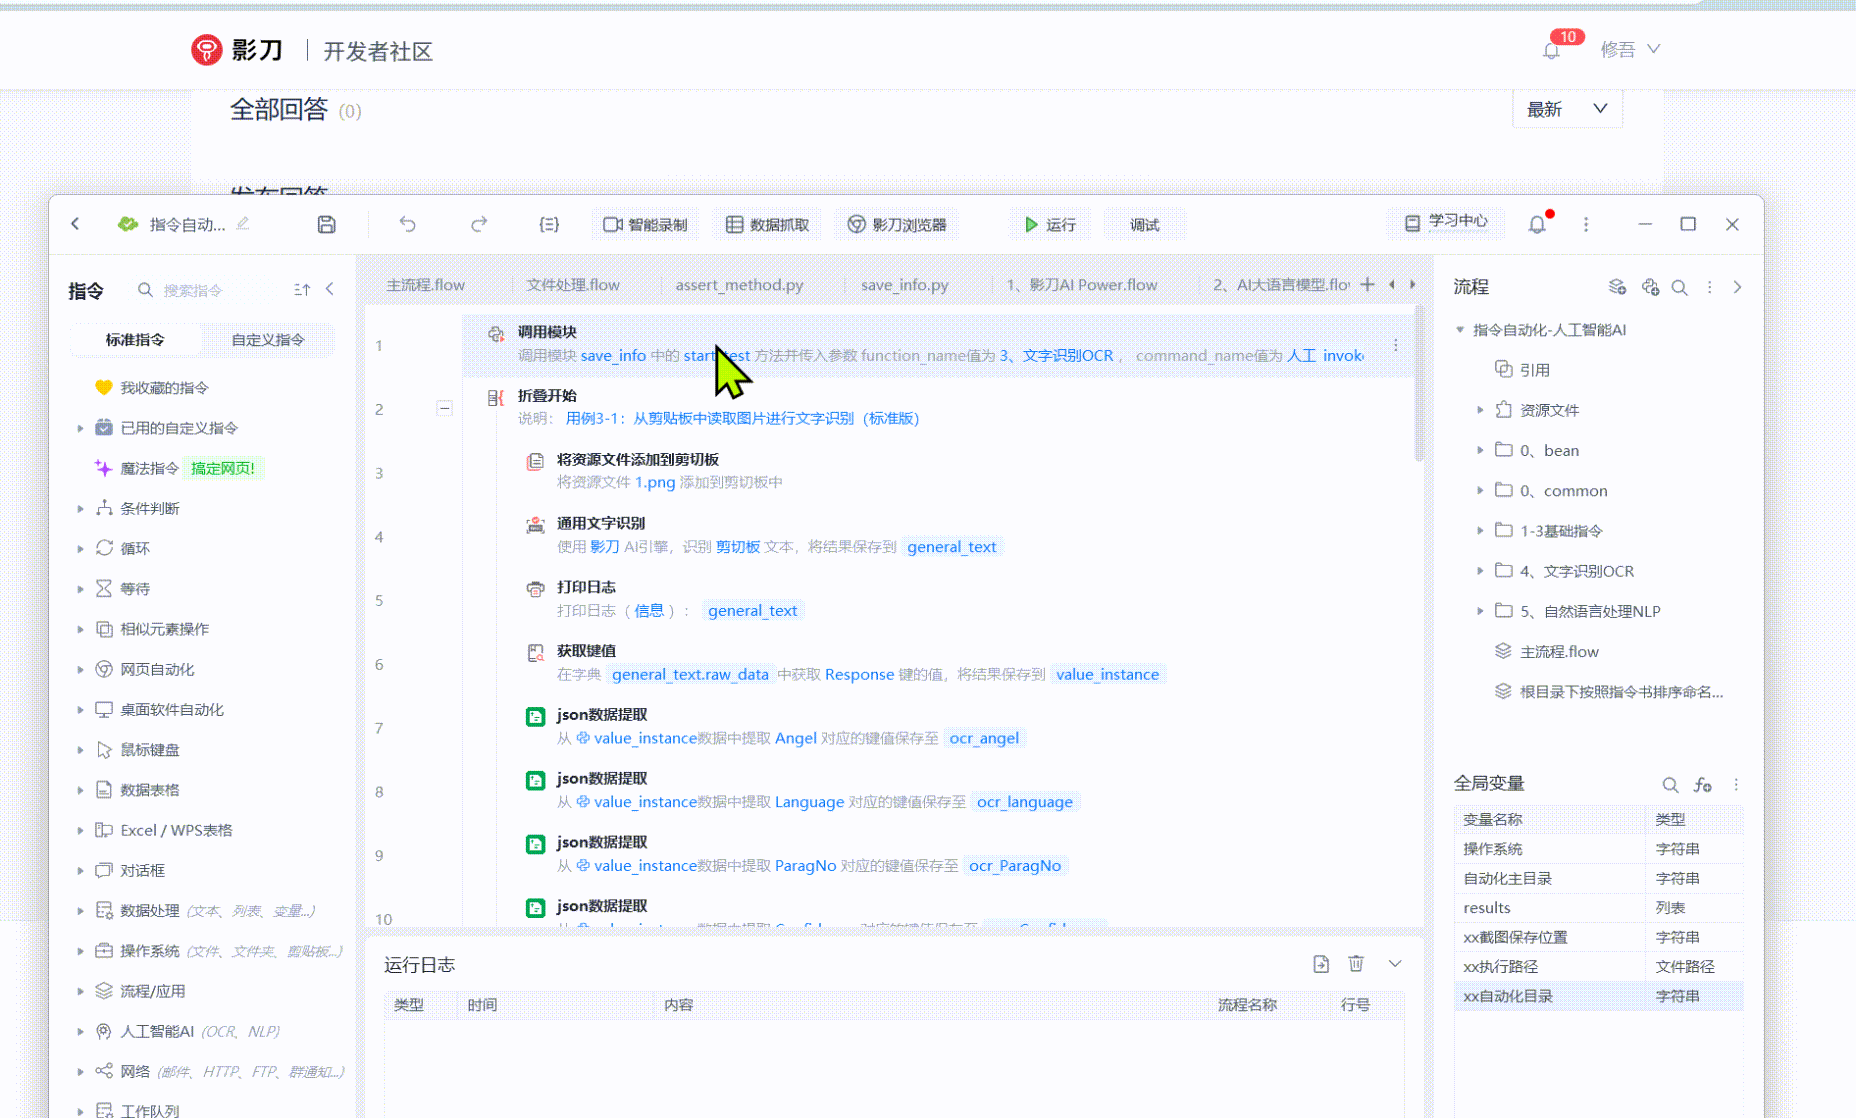Expand the 条件判断 command group
This screenshot has height=1118, width=1856.
coord(80,509)
